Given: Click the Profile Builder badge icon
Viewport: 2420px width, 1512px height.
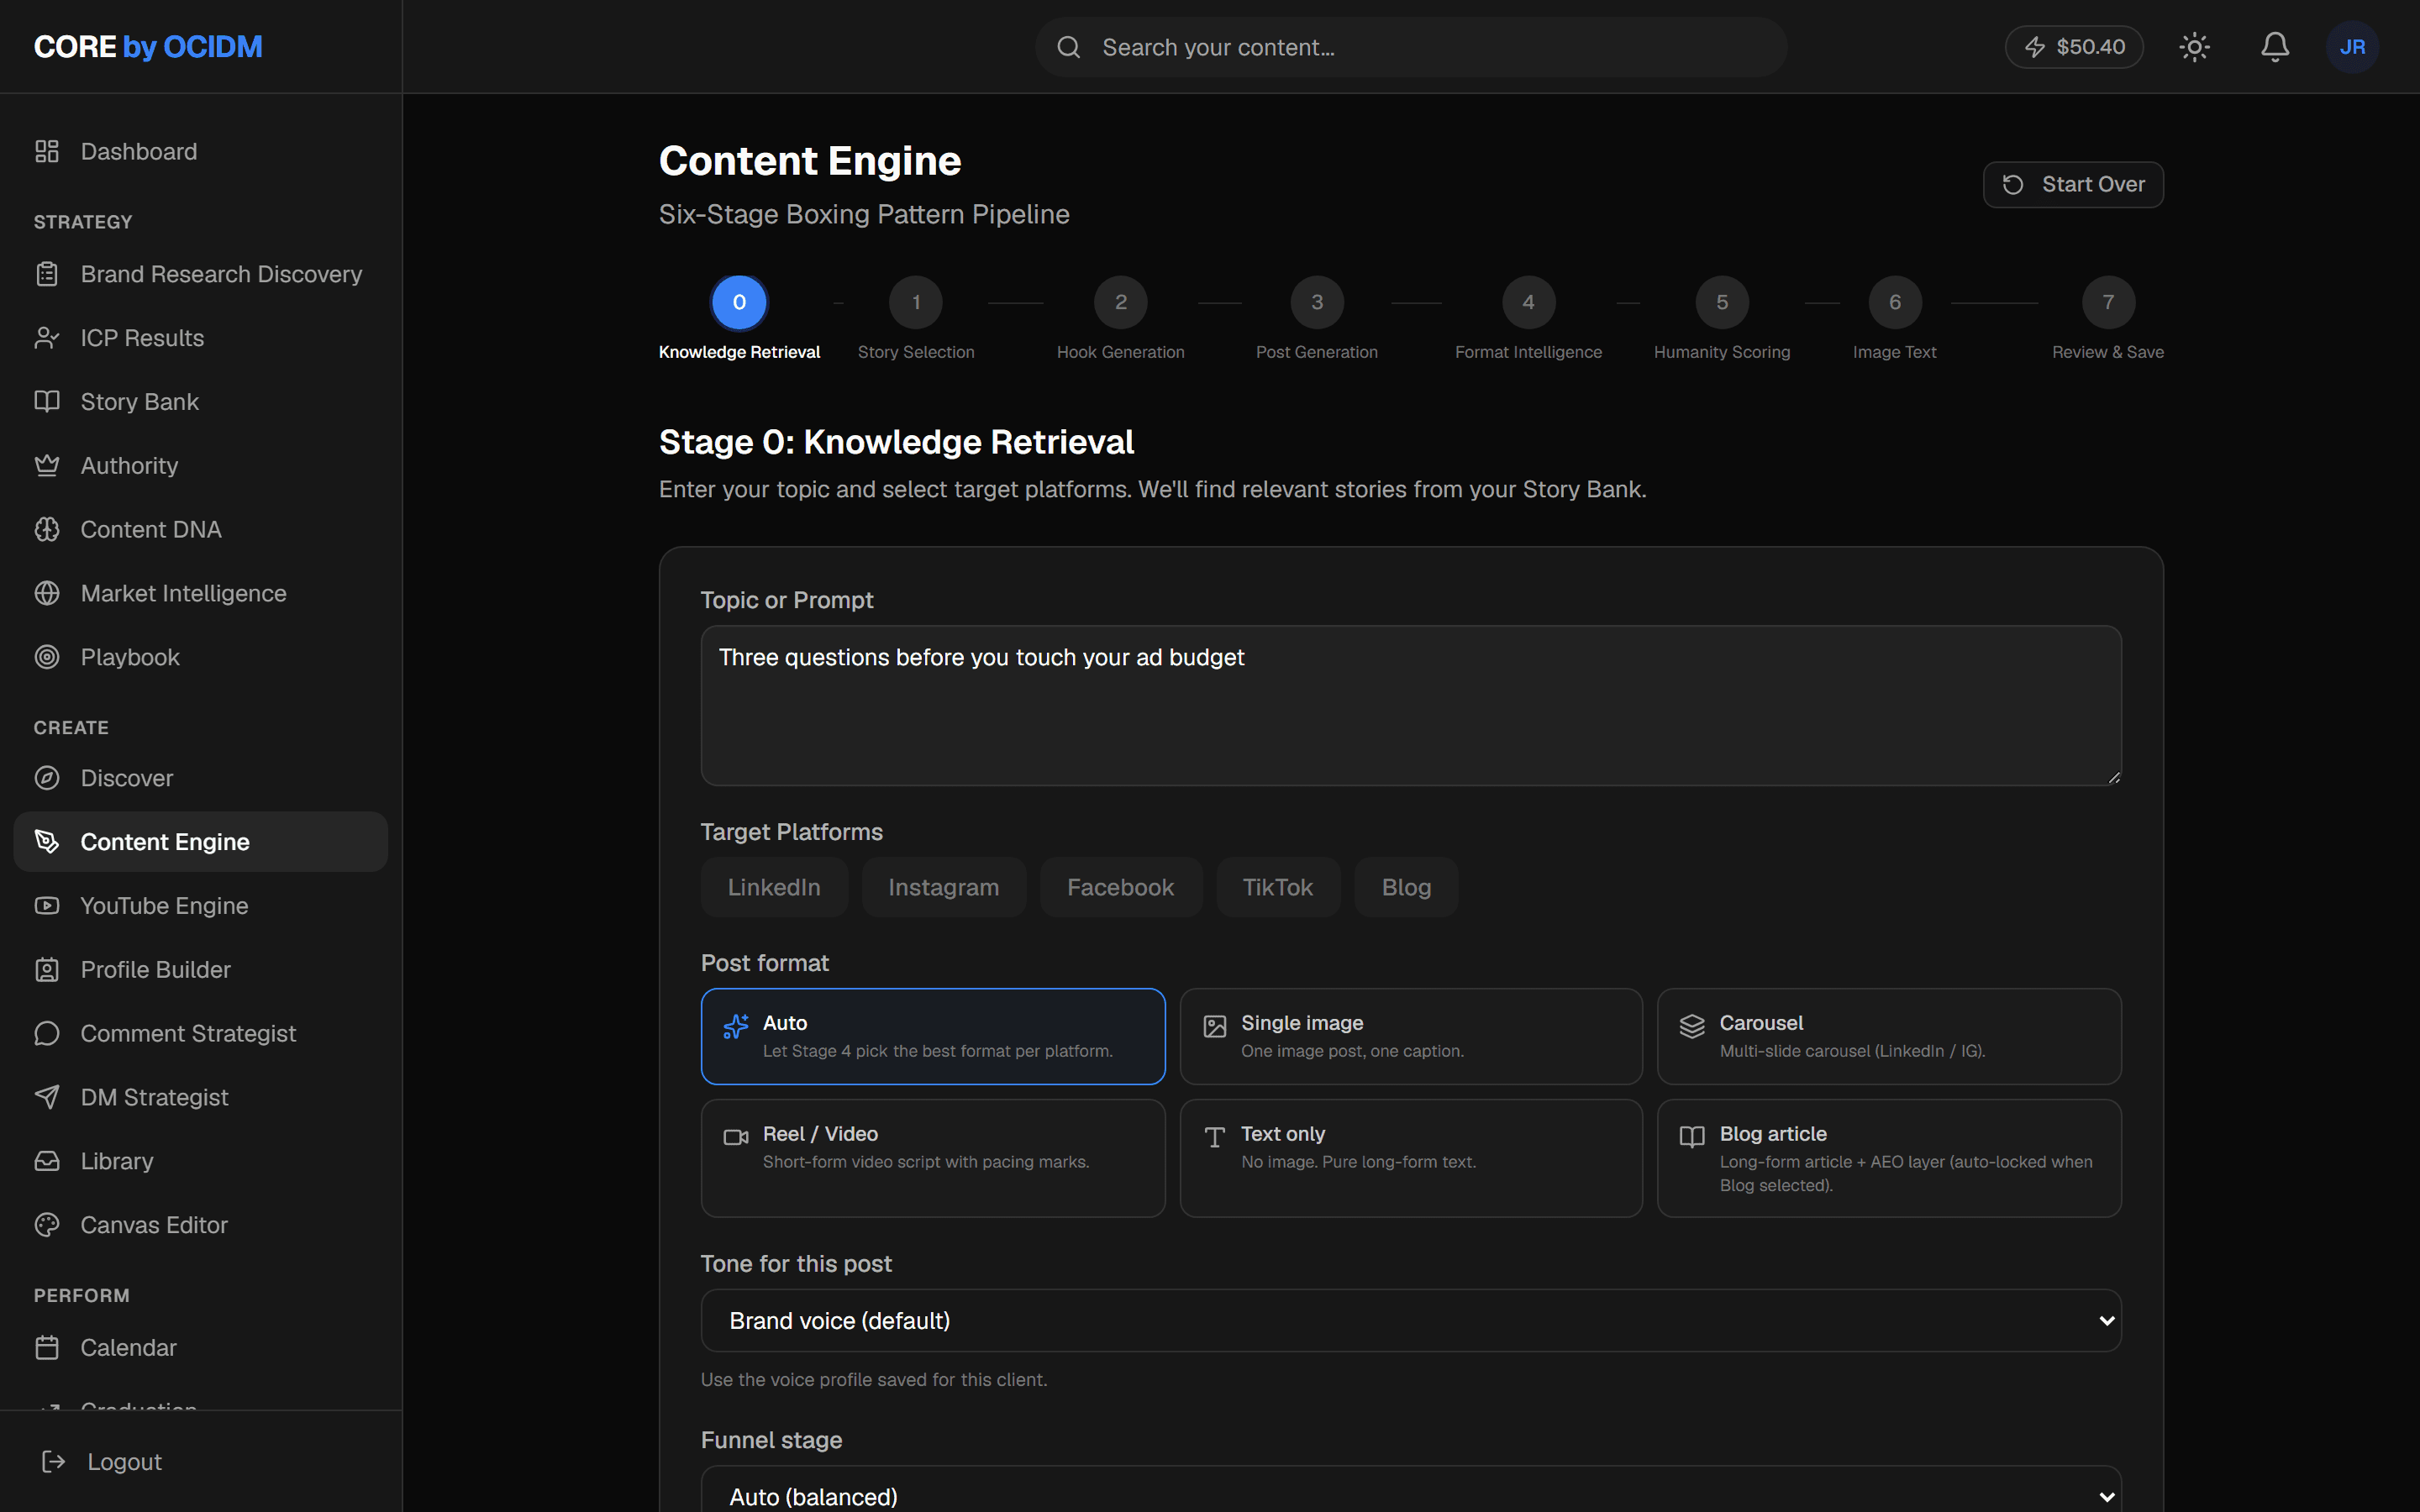Looking at the screenshot, I should (47, 970).
